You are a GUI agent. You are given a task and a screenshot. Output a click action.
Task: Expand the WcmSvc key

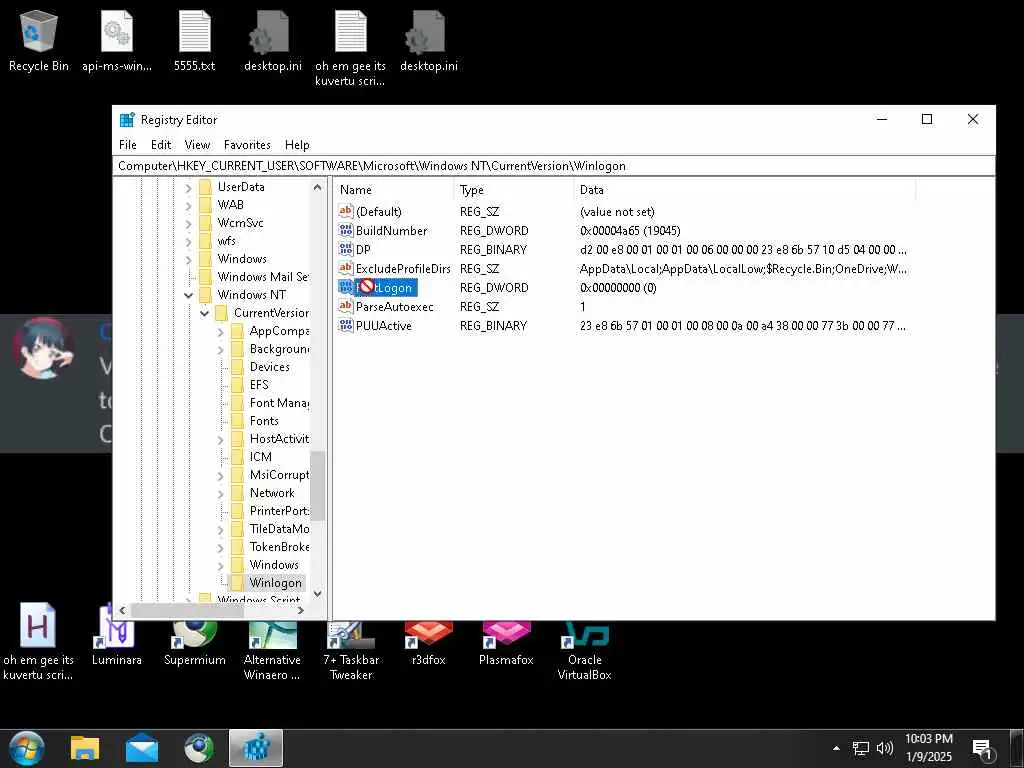(x=188, y=223)
